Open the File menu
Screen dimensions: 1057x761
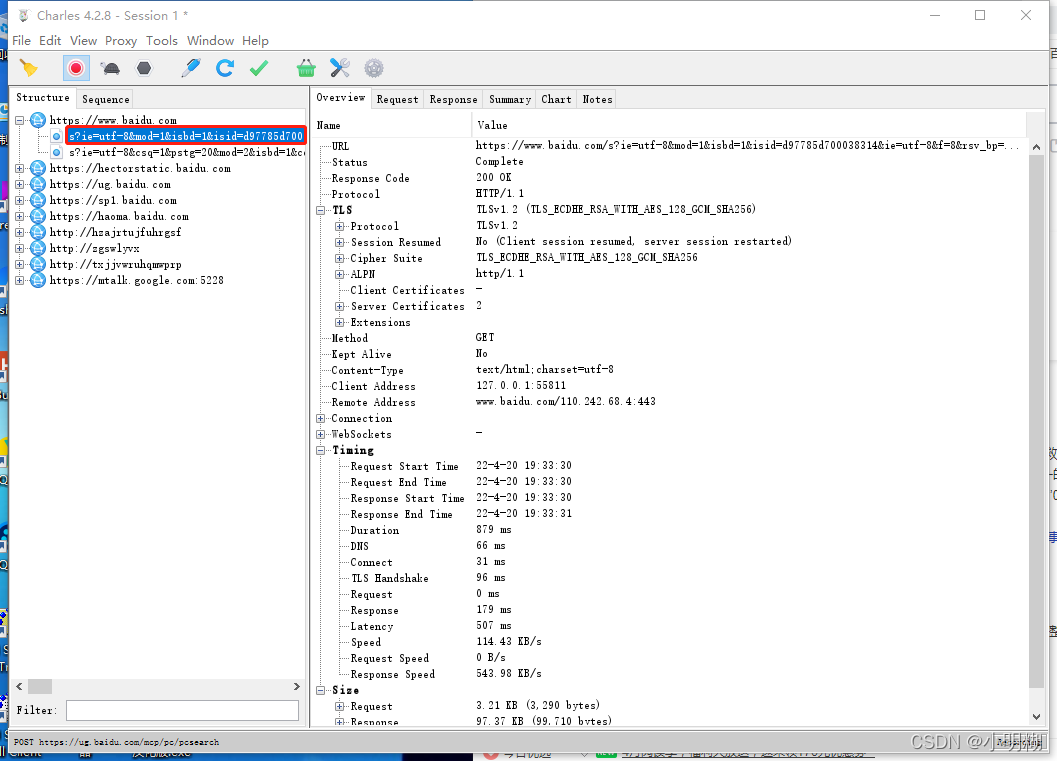pyautogui.click(x=22, y=40)
